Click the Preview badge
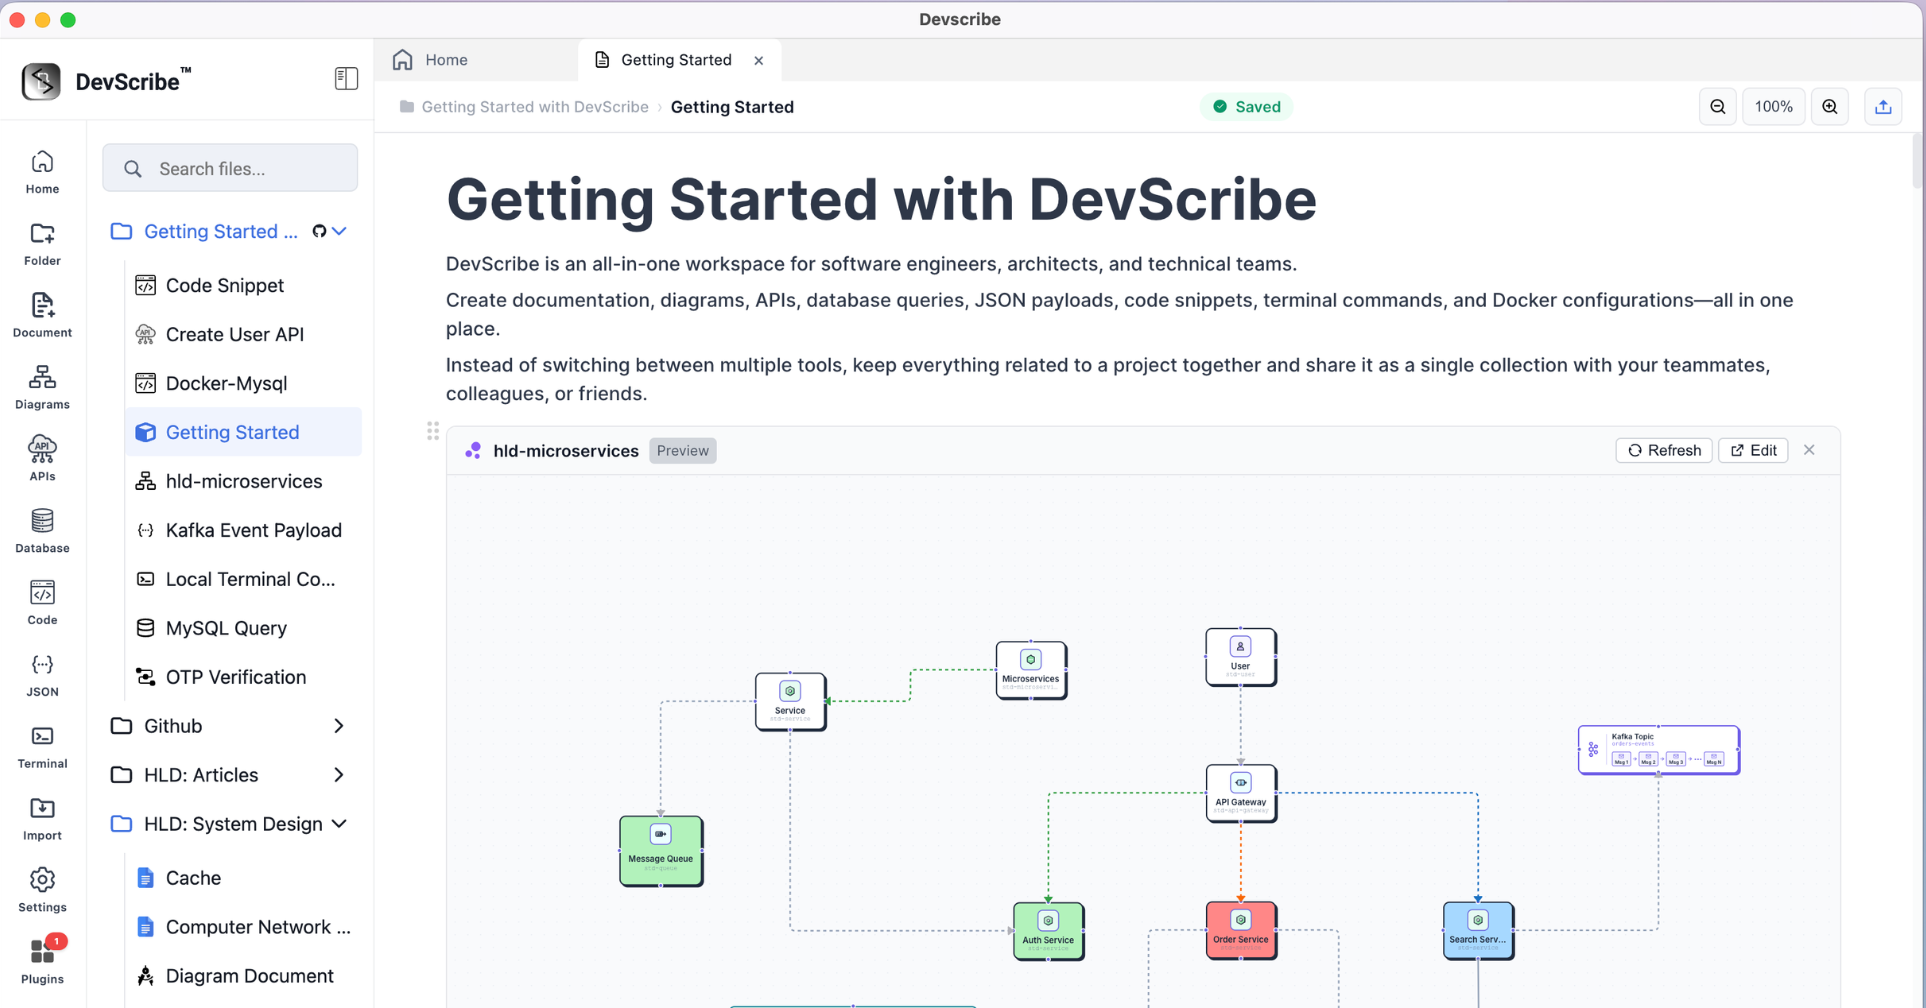1926x1008 pixels. pyautogui.click(x=683, y=451)
